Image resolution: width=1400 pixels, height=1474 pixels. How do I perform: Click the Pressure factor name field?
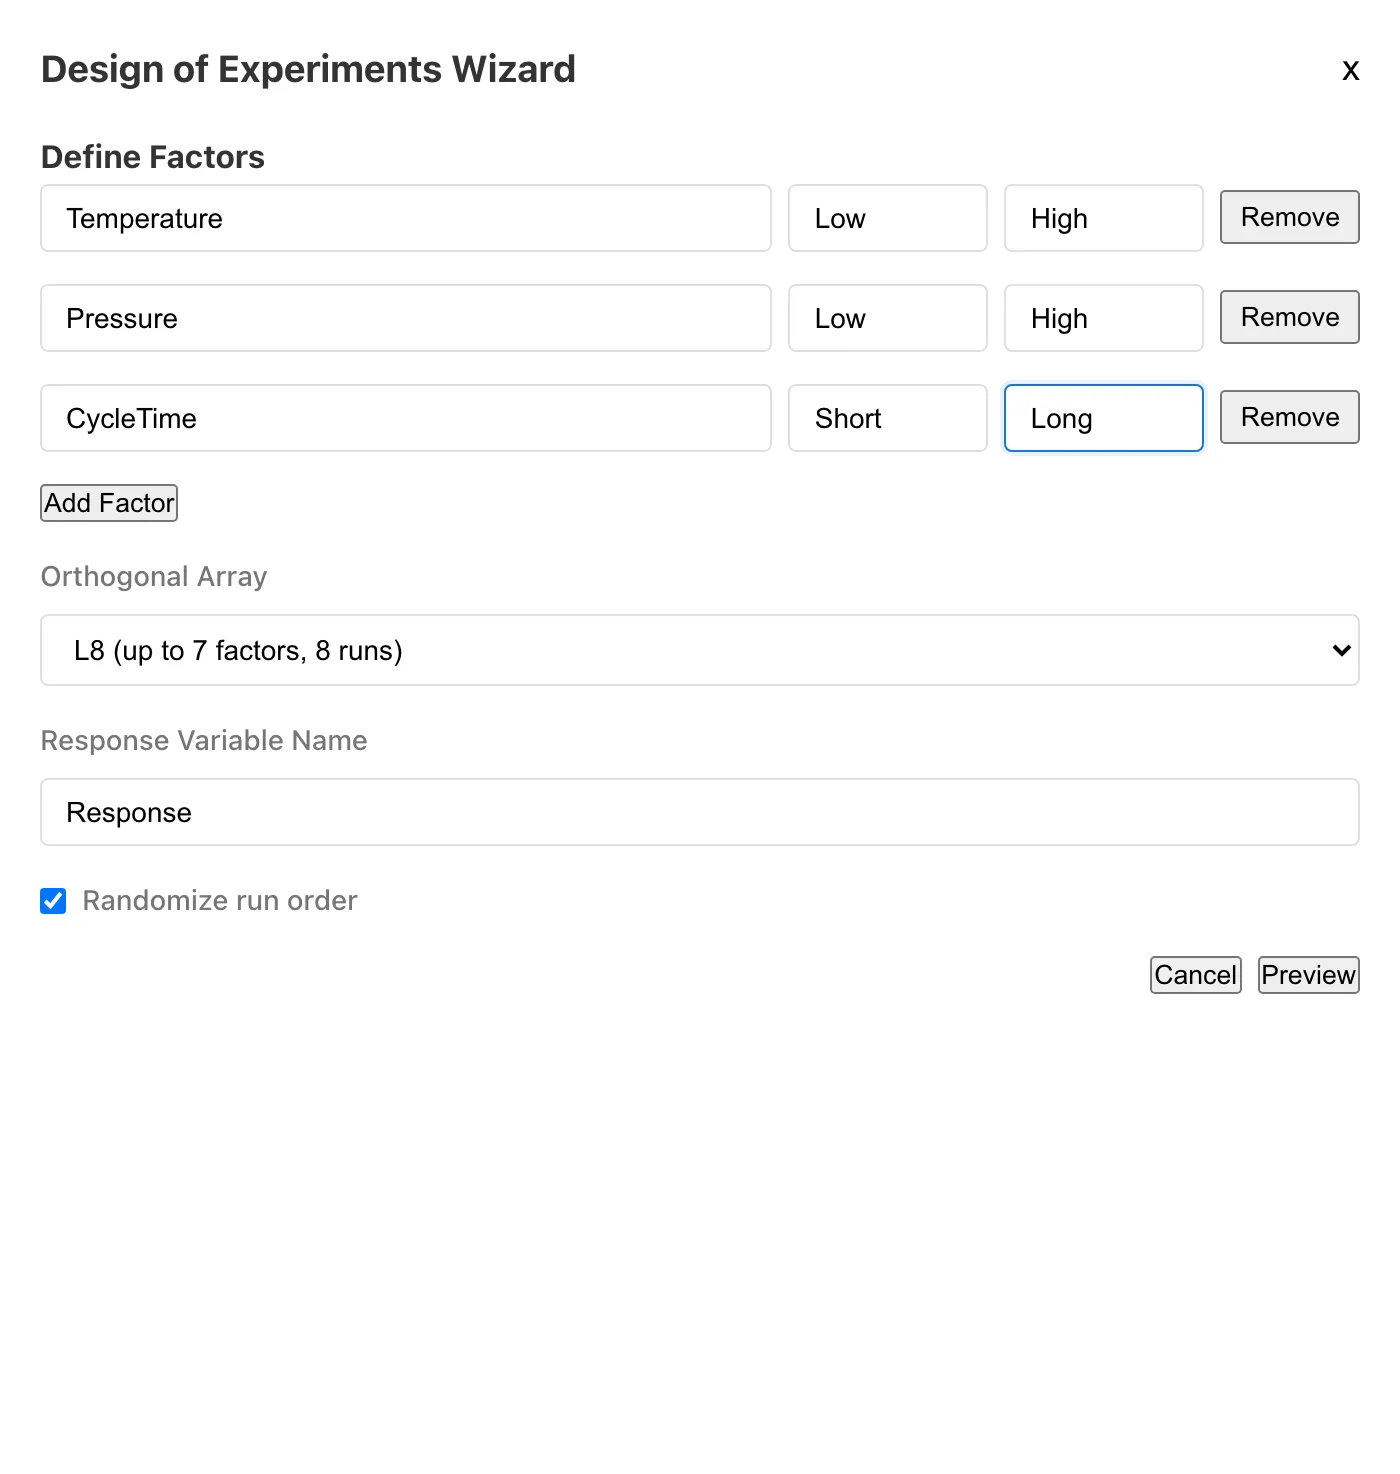click(405, 318)
